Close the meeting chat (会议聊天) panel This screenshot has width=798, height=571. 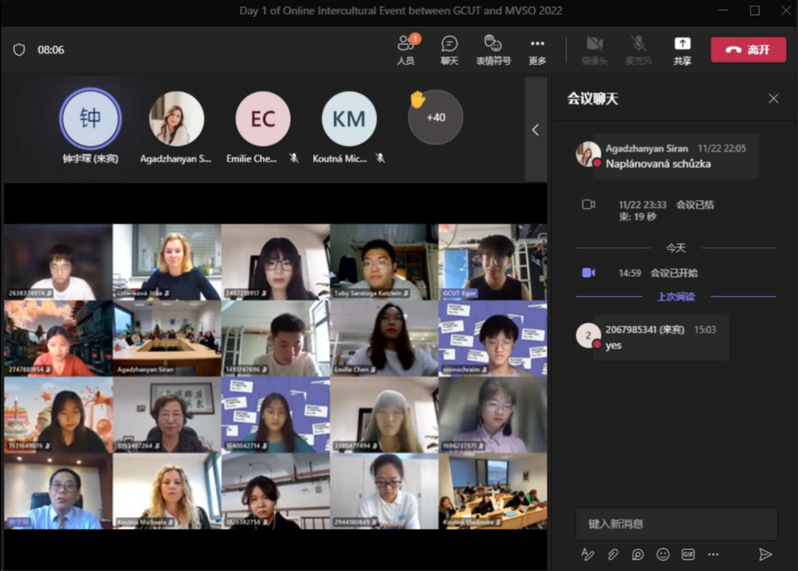(773, 98)
